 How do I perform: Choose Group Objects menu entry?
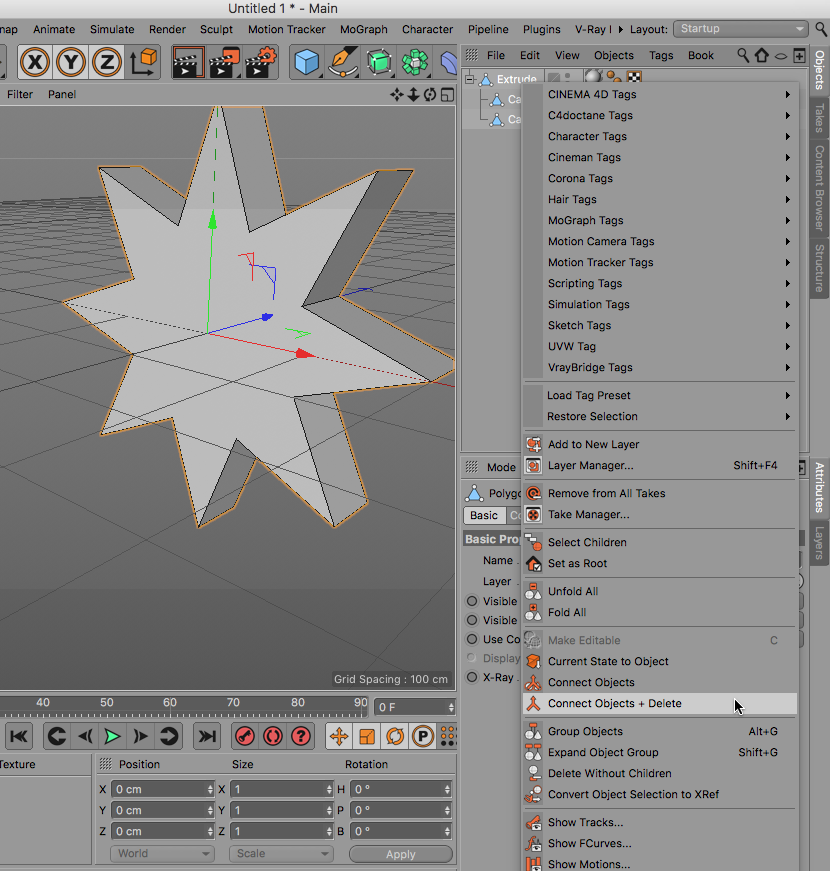(x=660, y=732)
